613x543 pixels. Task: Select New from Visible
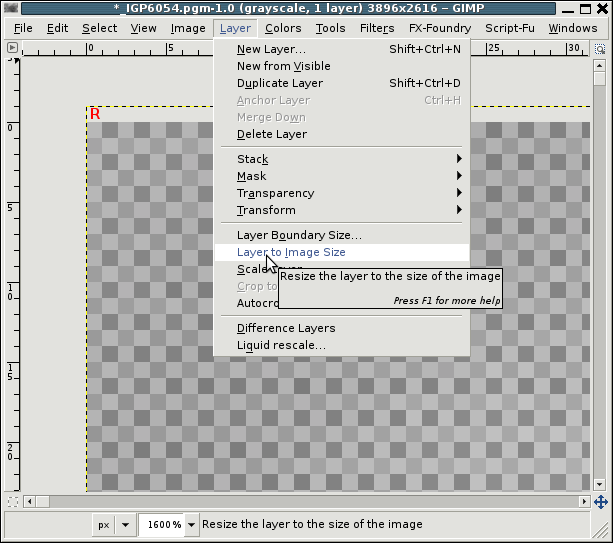[342, 66]
